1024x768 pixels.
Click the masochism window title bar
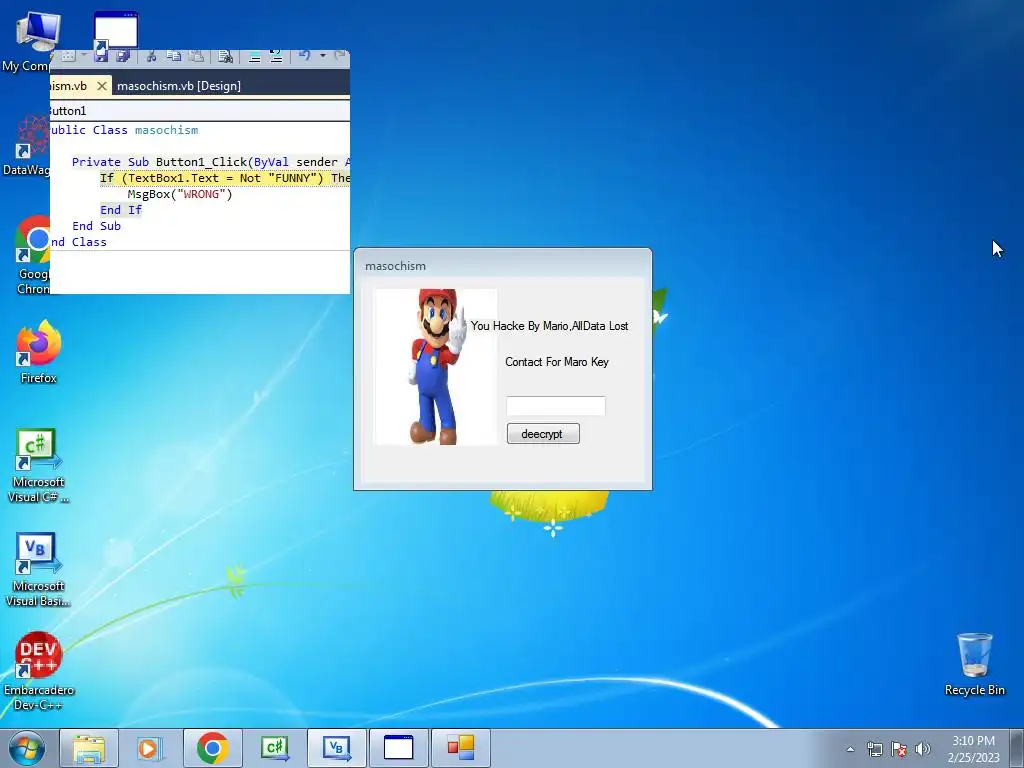(x=503, y=265)
